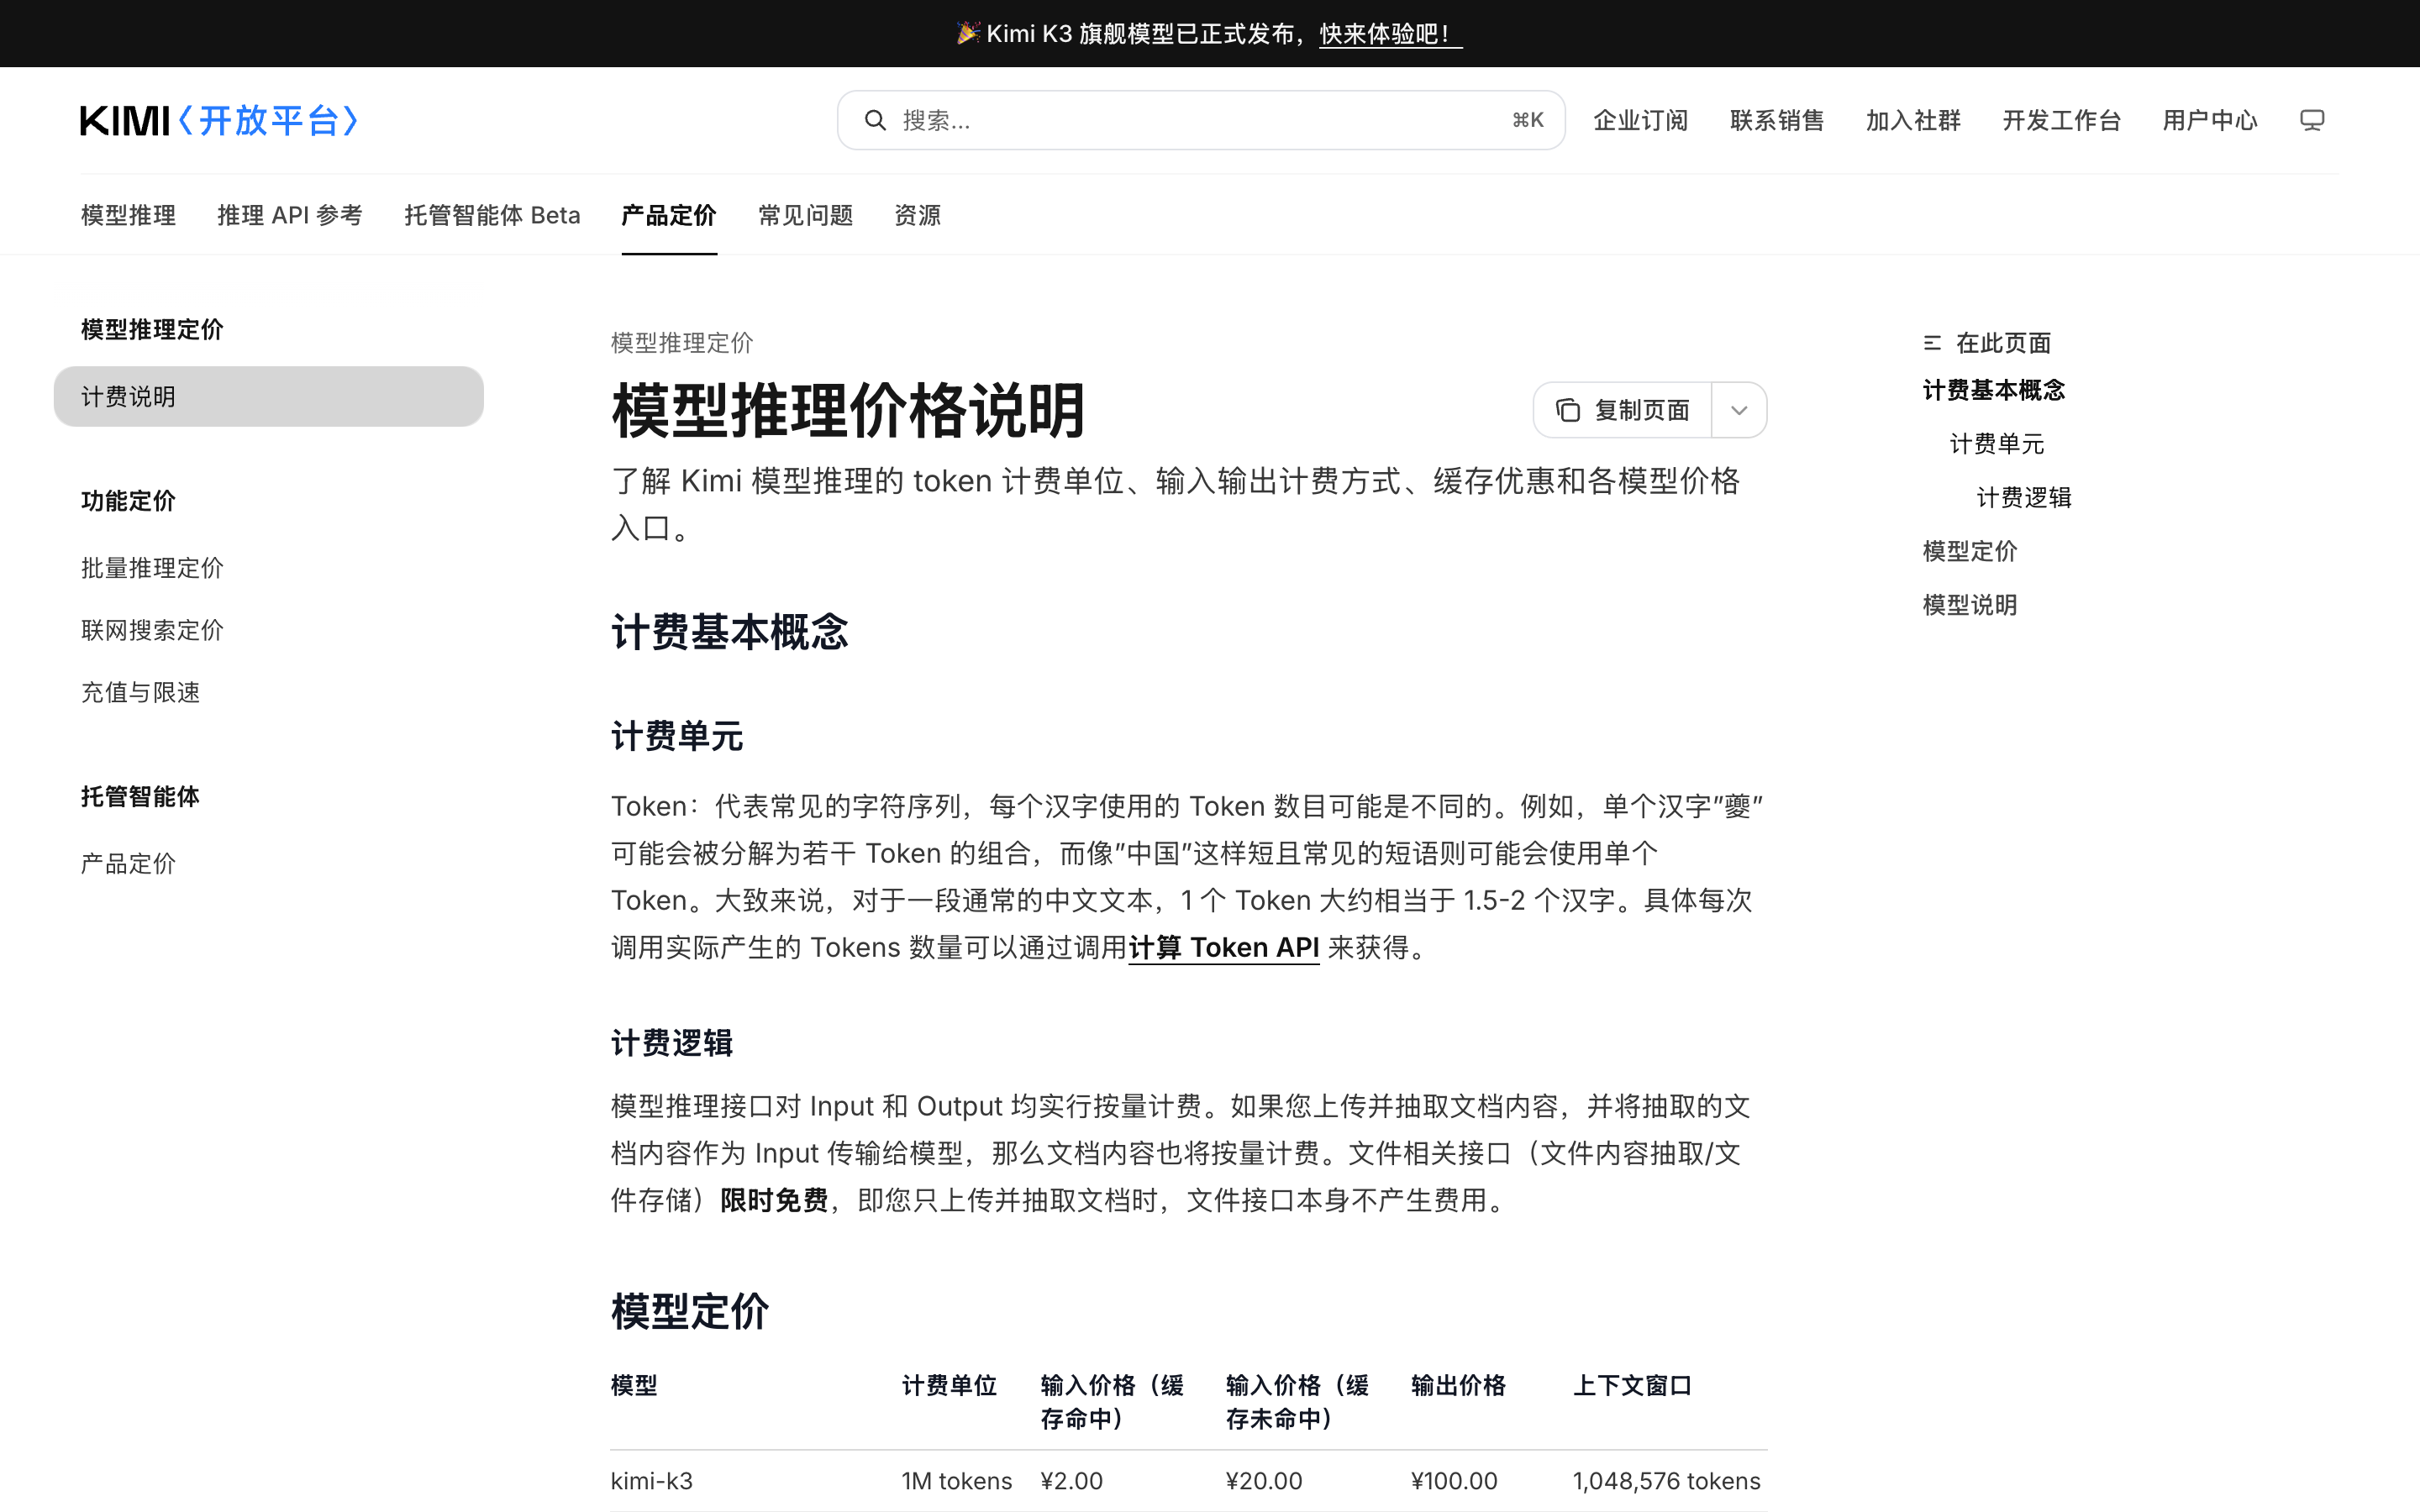Screen dimensions: 2420x1512
Task: Click the 复制页面 button
Action: point(1622,410)
